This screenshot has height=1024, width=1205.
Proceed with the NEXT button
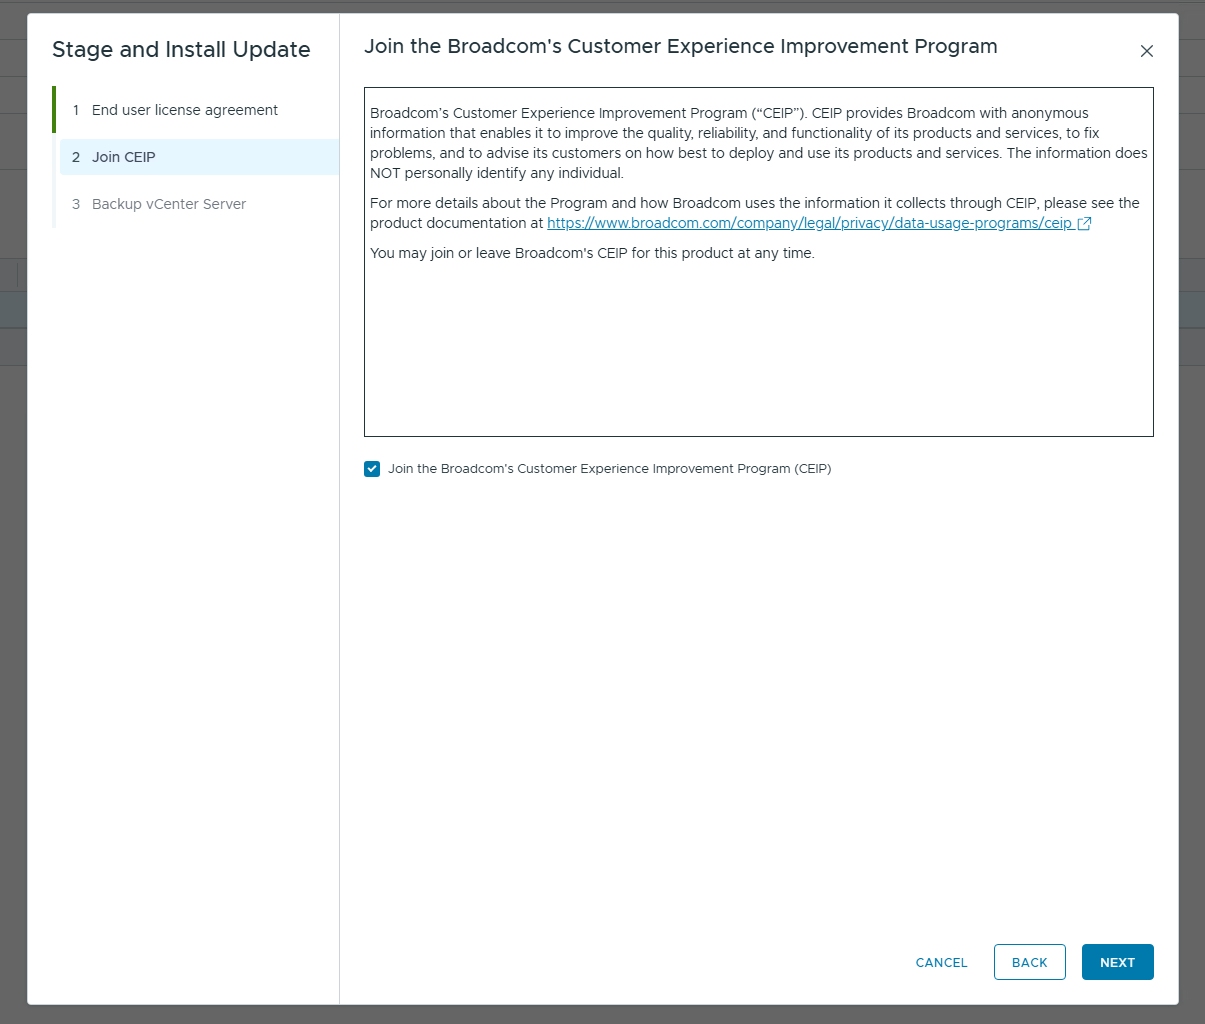pos(1117,962)
